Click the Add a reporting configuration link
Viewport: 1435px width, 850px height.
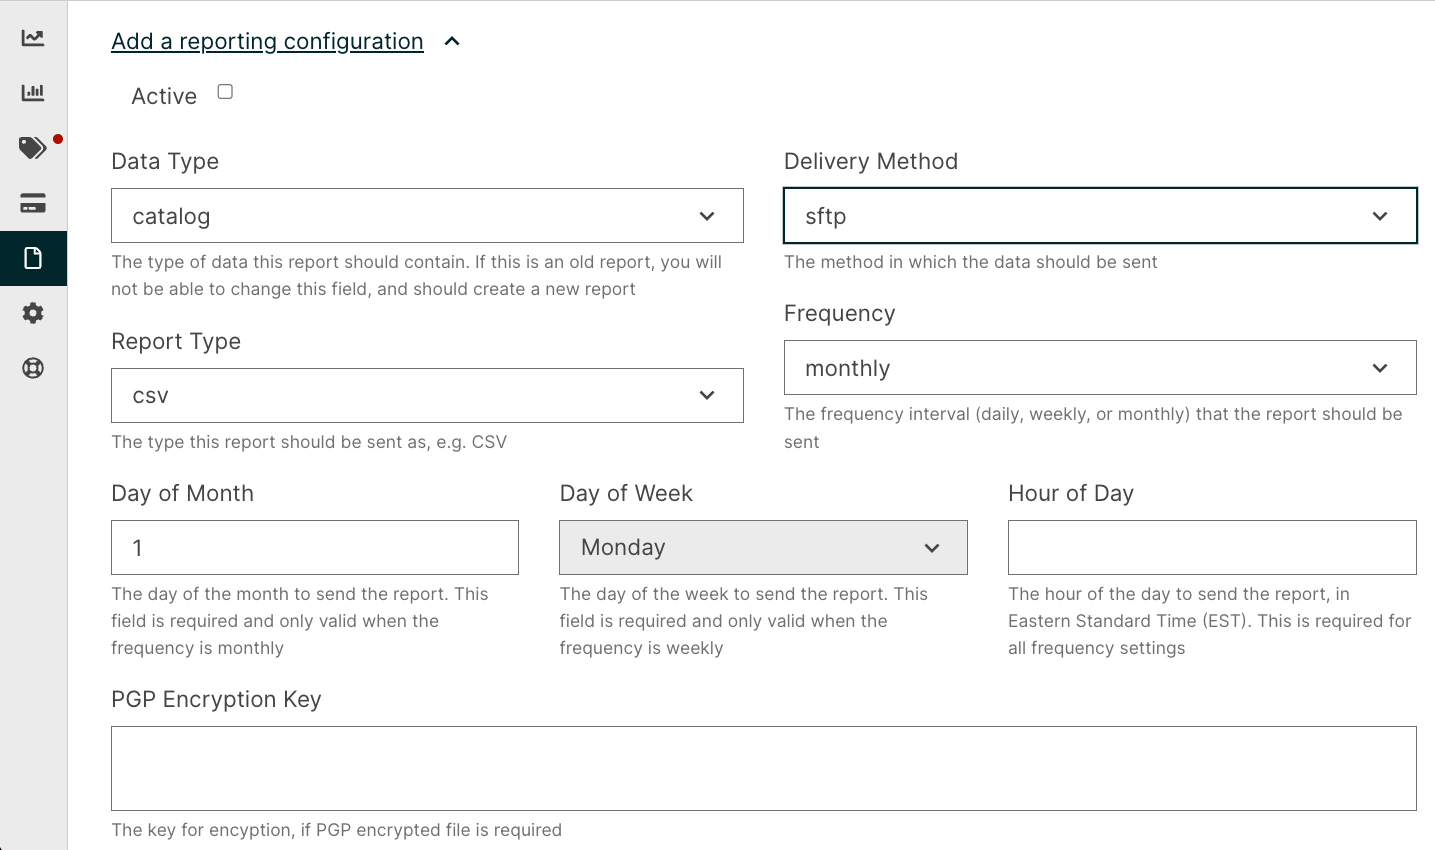pos(267,41)
